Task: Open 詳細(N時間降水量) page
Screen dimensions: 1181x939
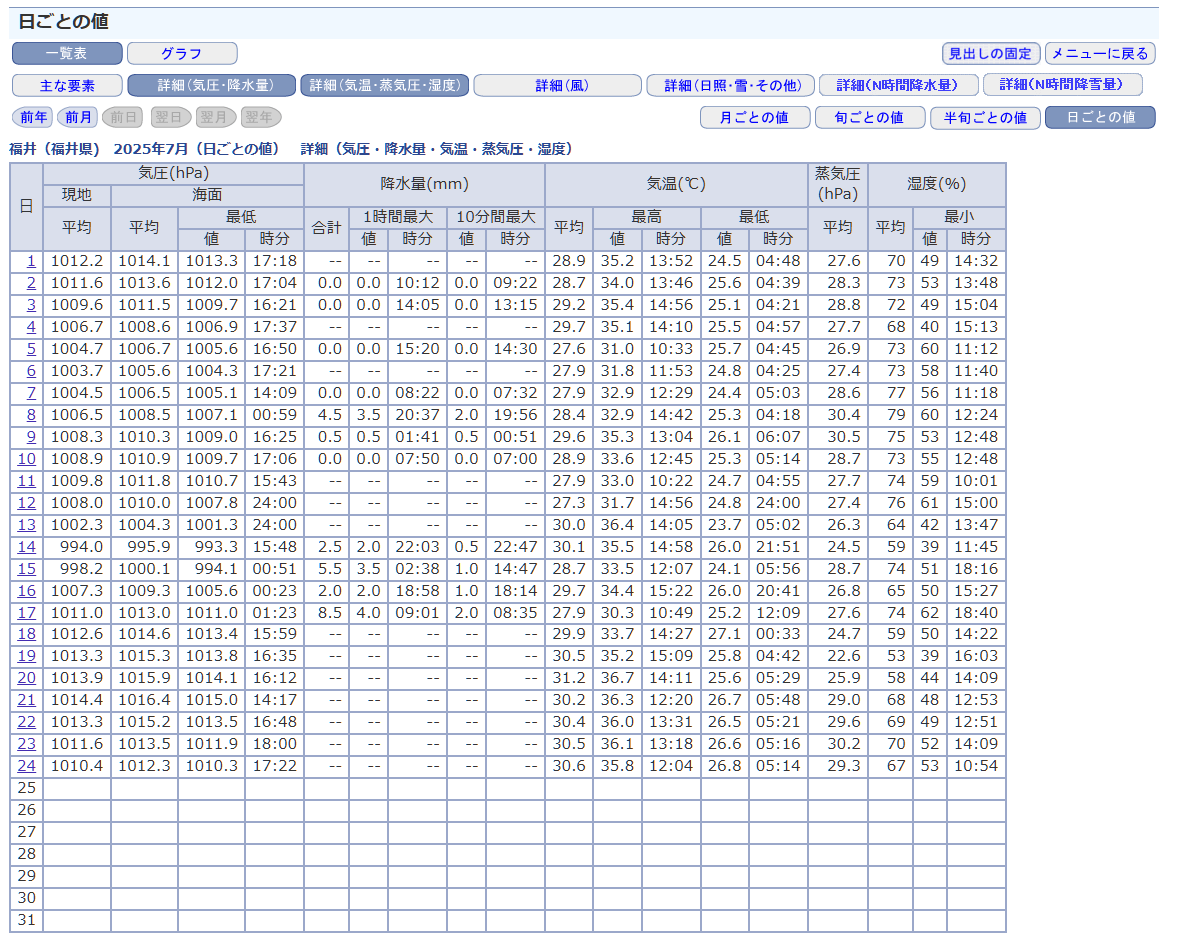Action: click(x=897, y=85)
